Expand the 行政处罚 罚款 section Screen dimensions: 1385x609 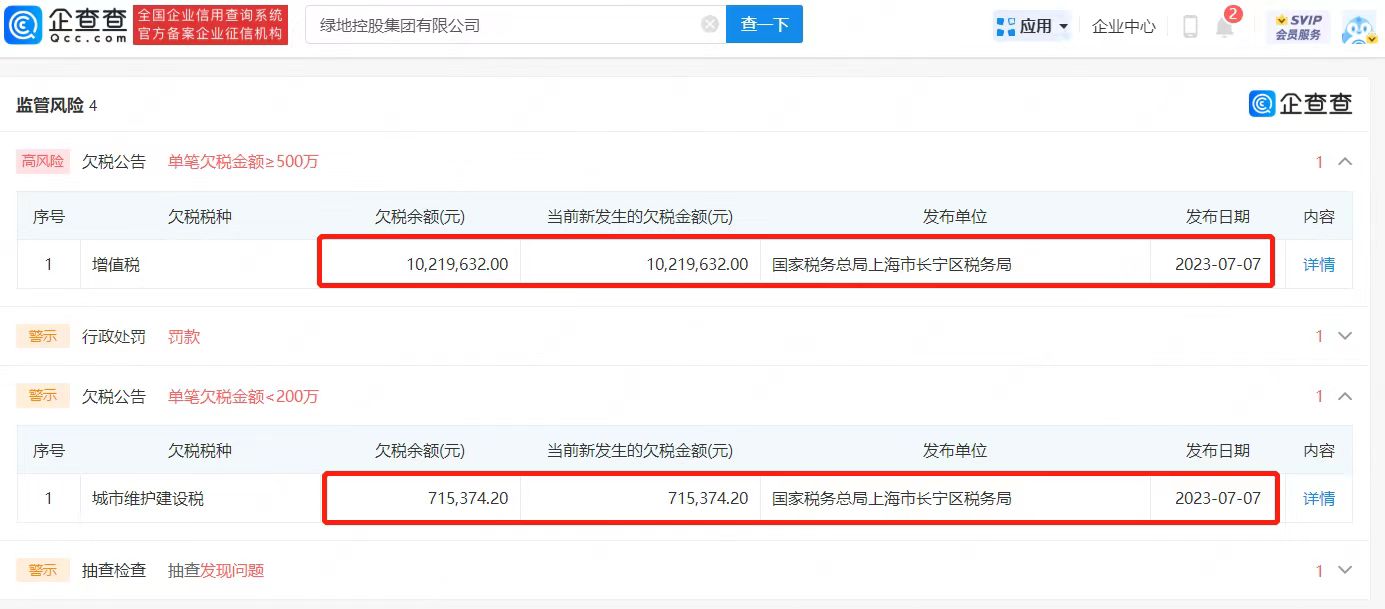pyautogui.click(x=1345, y=336)
